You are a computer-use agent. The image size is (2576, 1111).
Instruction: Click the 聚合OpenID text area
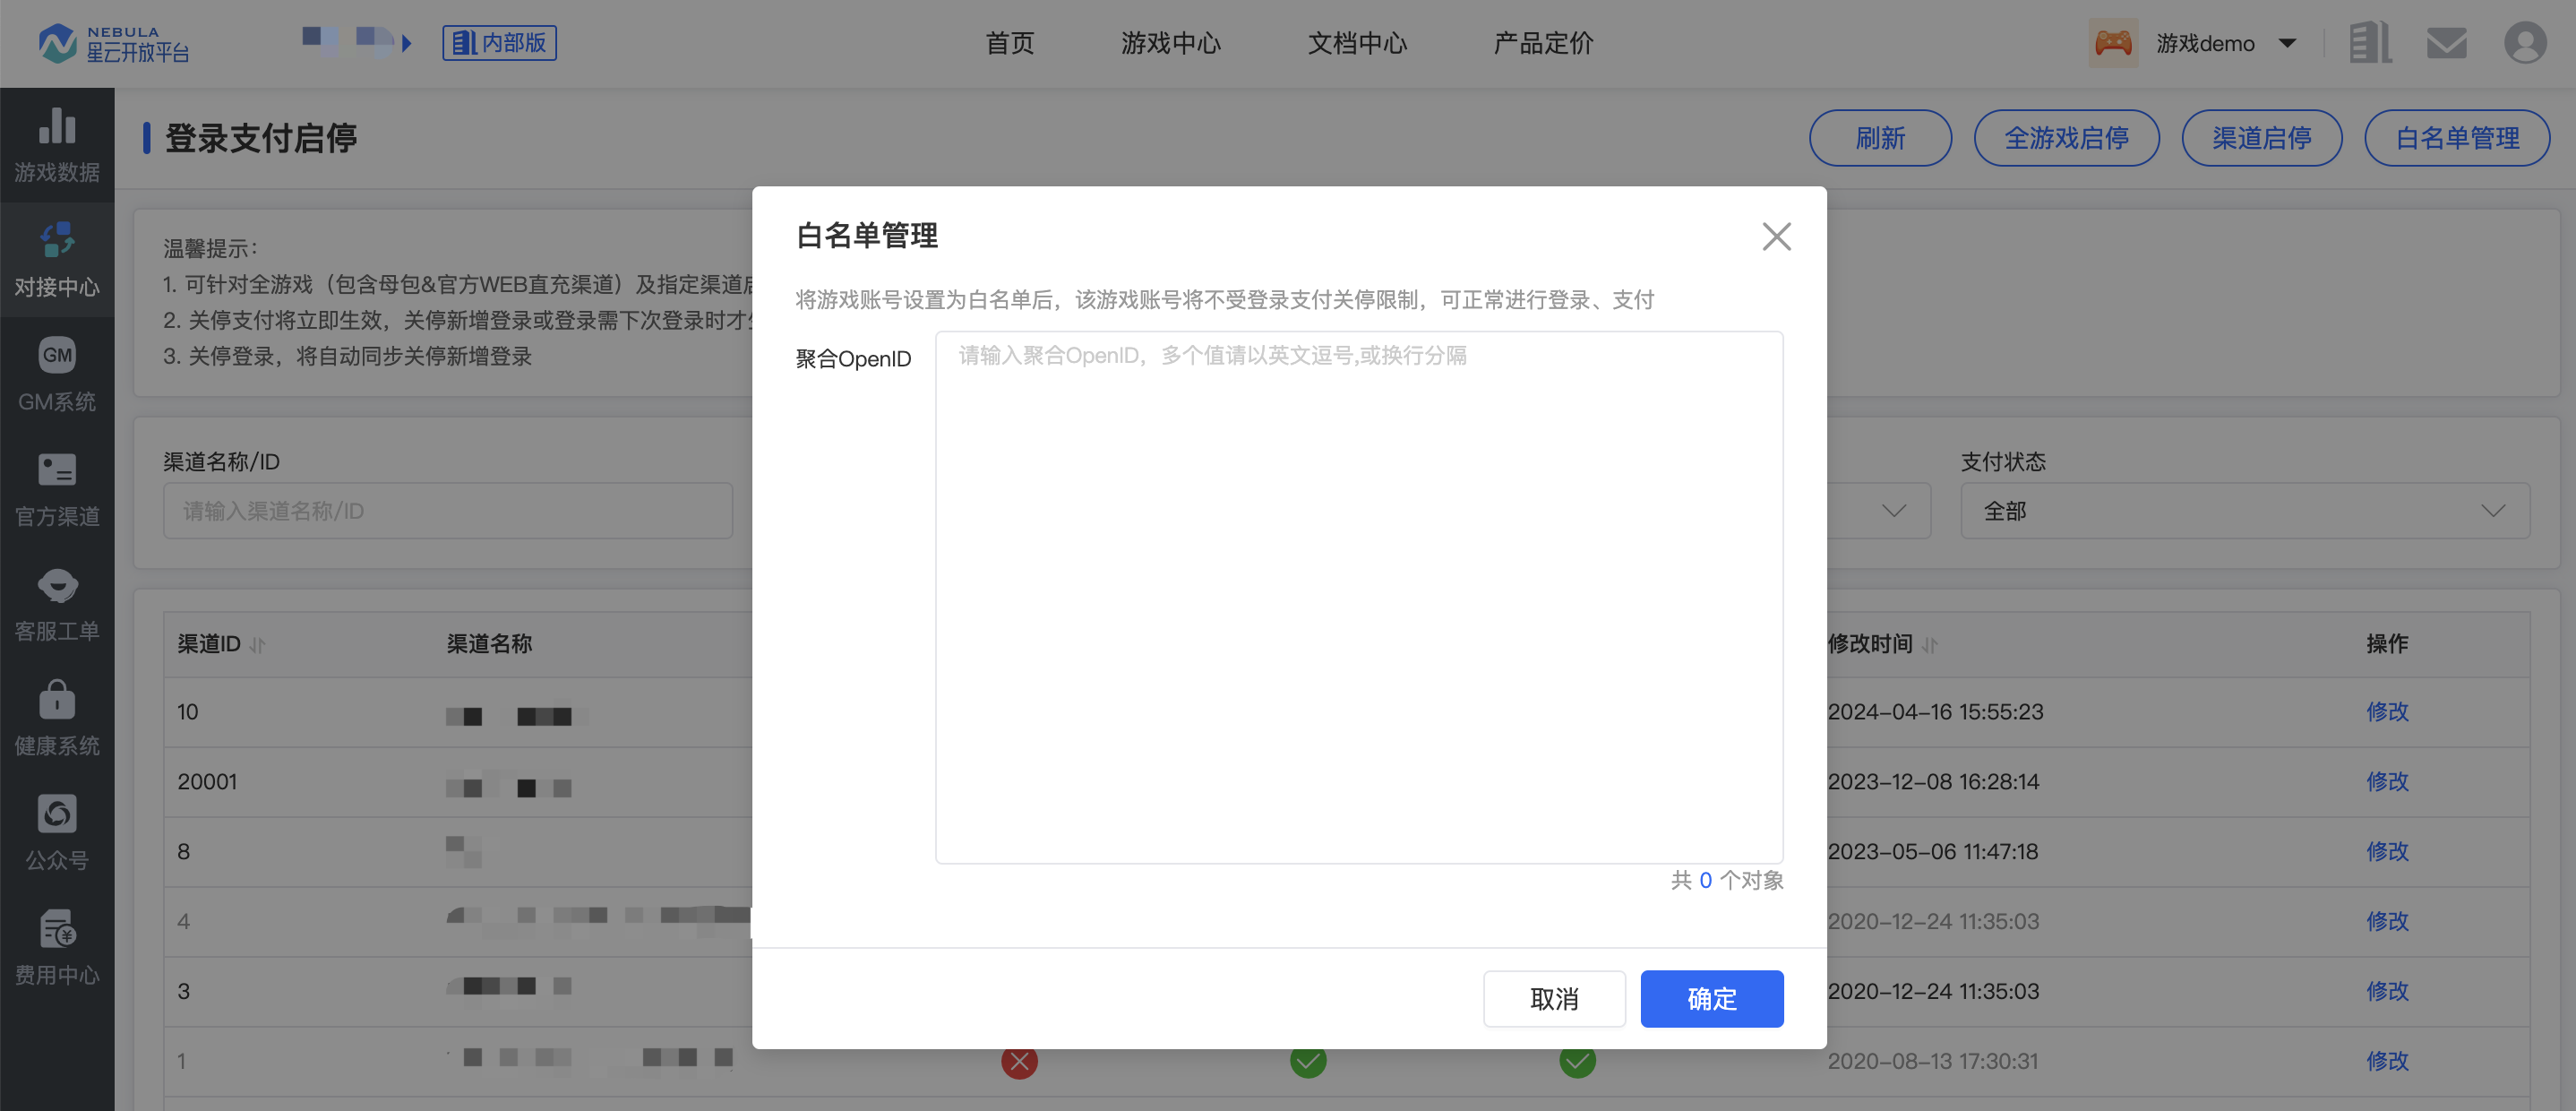1358,597
